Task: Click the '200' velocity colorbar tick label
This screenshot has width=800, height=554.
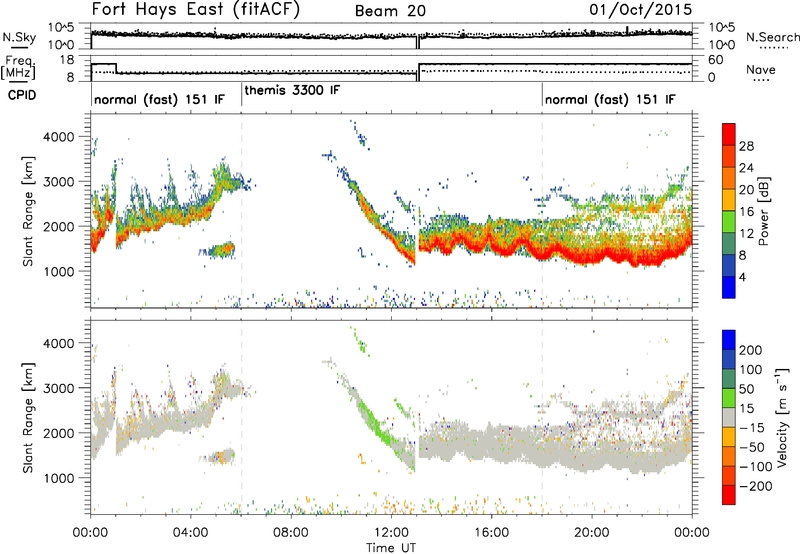Action: coord(751,350)
